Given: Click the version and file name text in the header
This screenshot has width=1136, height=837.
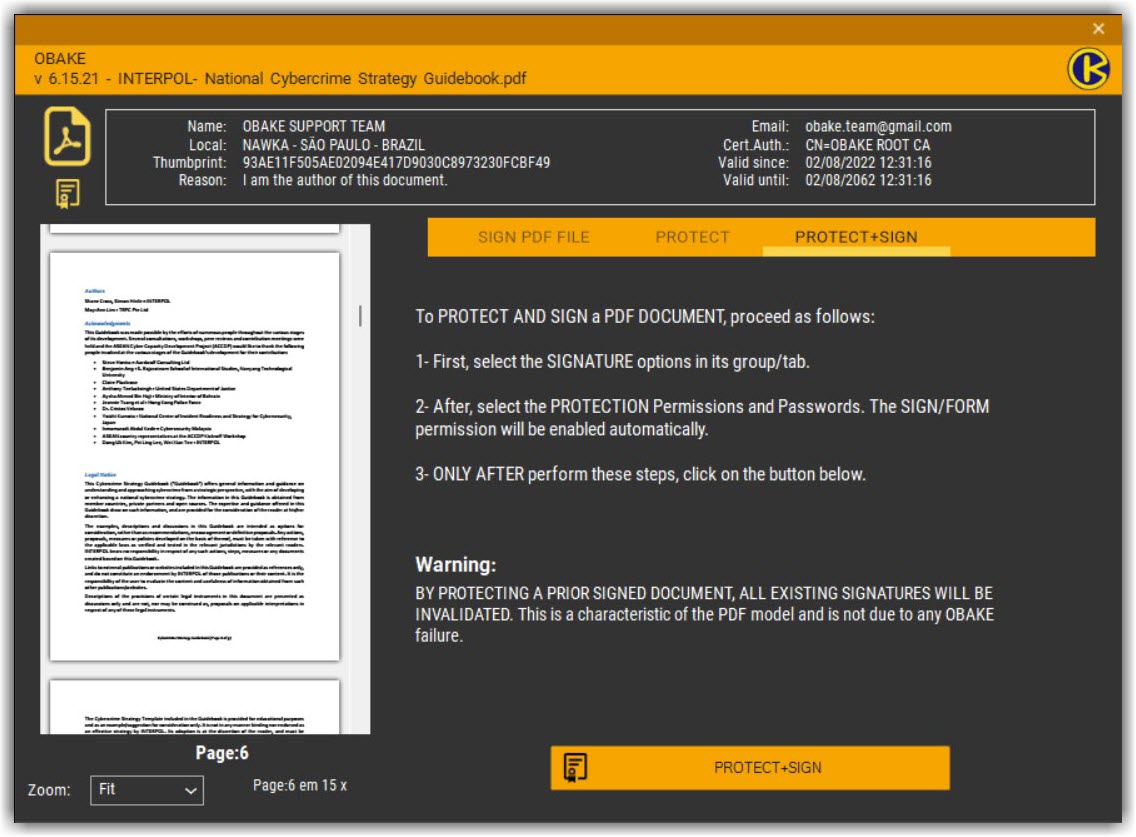Looking at the screenshot, I should [280, 78].
